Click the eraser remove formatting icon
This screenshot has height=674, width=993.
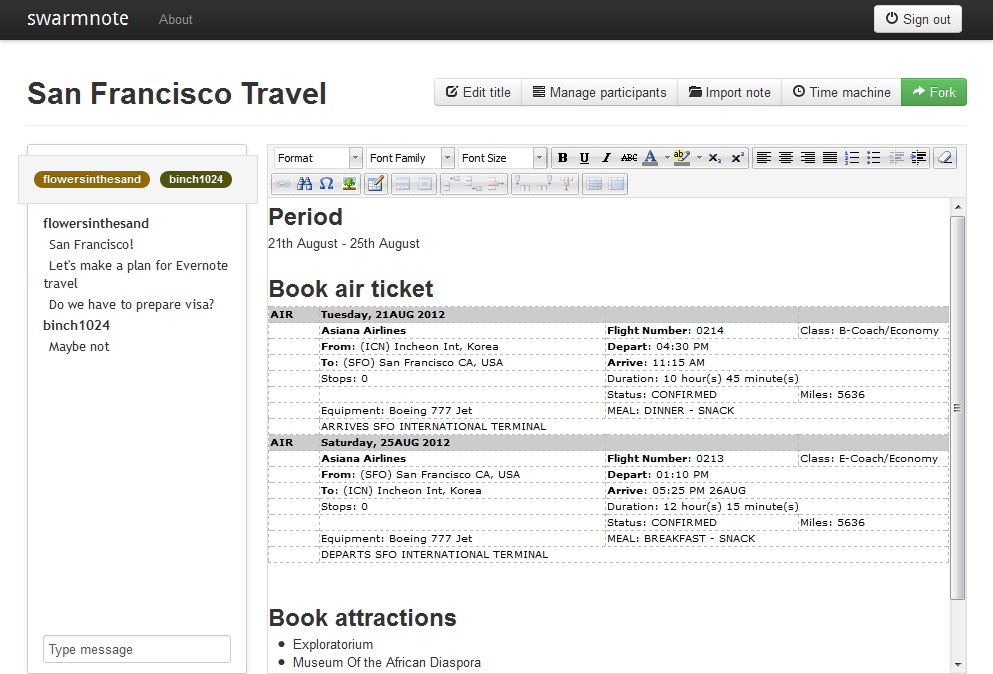pyautogui.click(x=945, y=158)
